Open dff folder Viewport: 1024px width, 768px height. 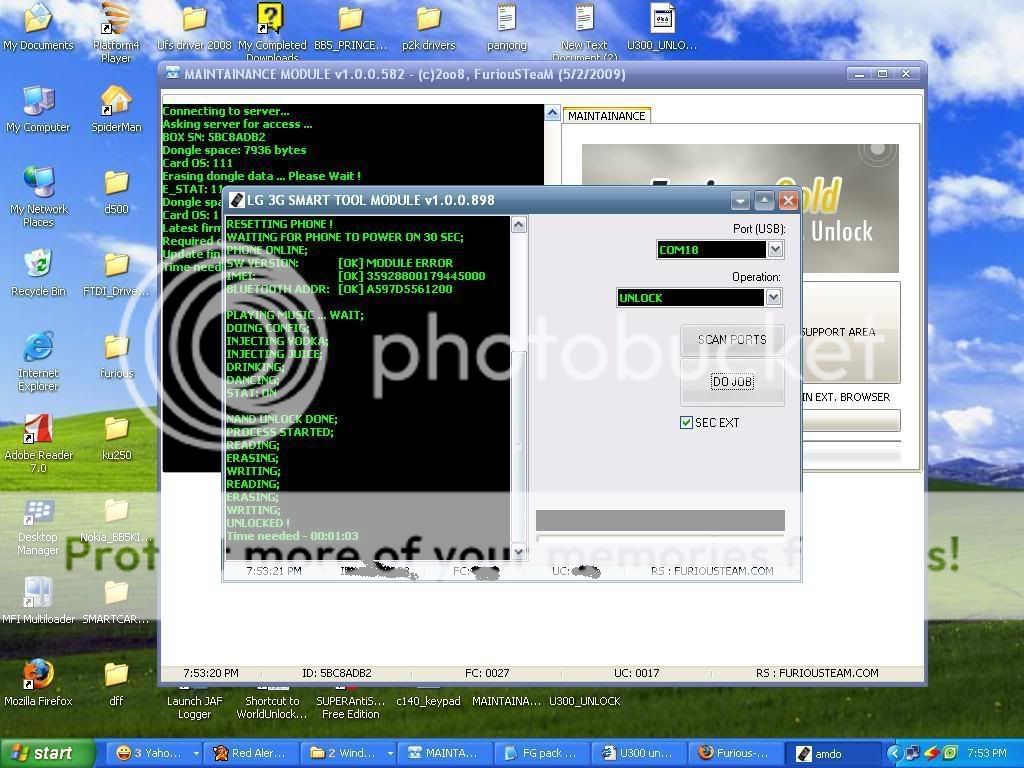pyautogui.click(x=116, y=683)
